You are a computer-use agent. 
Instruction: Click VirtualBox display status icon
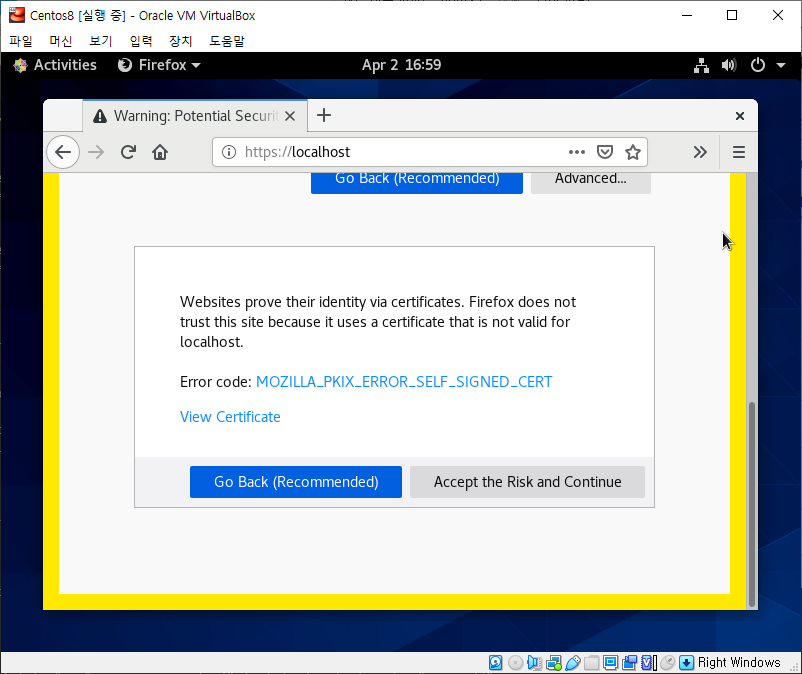610,663
